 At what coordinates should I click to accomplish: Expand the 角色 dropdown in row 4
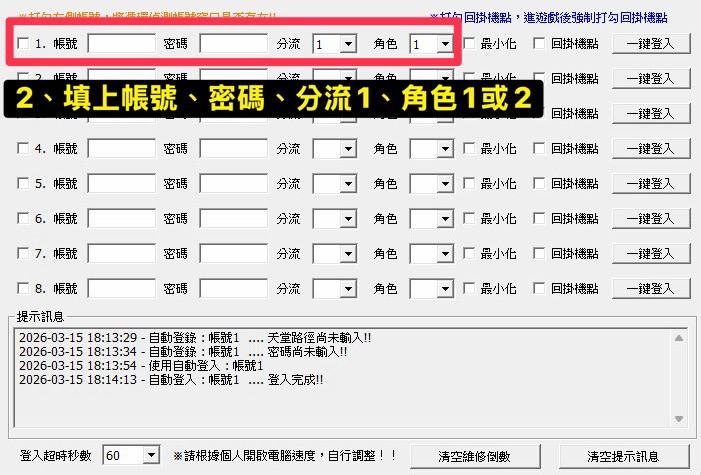coord(445,148)
